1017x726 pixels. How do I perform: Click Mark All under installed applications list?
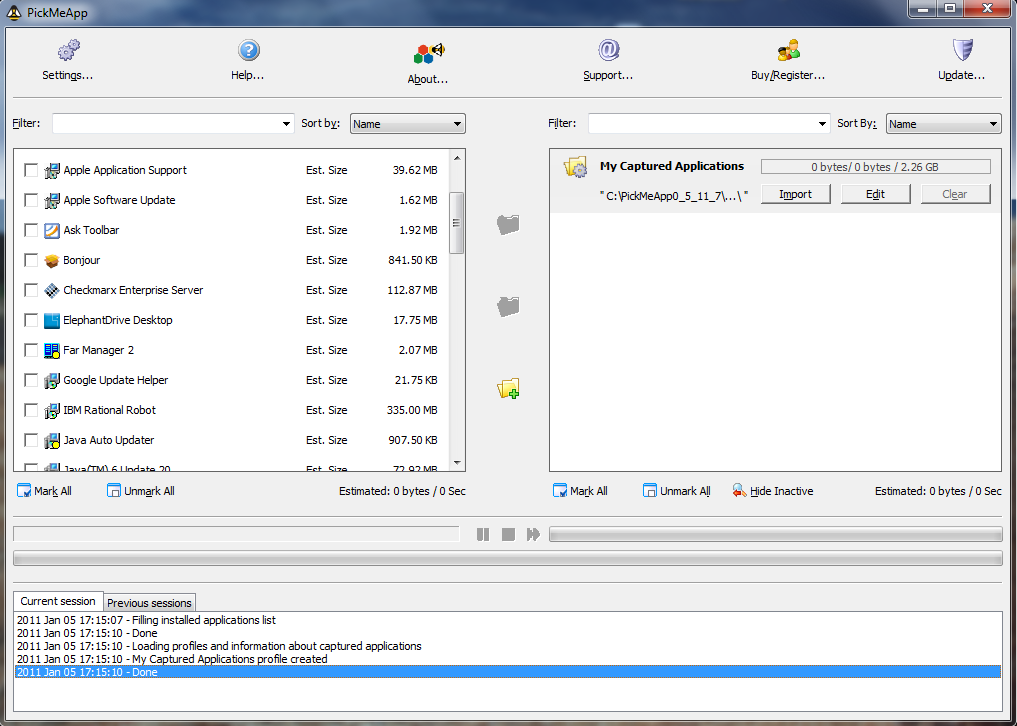44,491
